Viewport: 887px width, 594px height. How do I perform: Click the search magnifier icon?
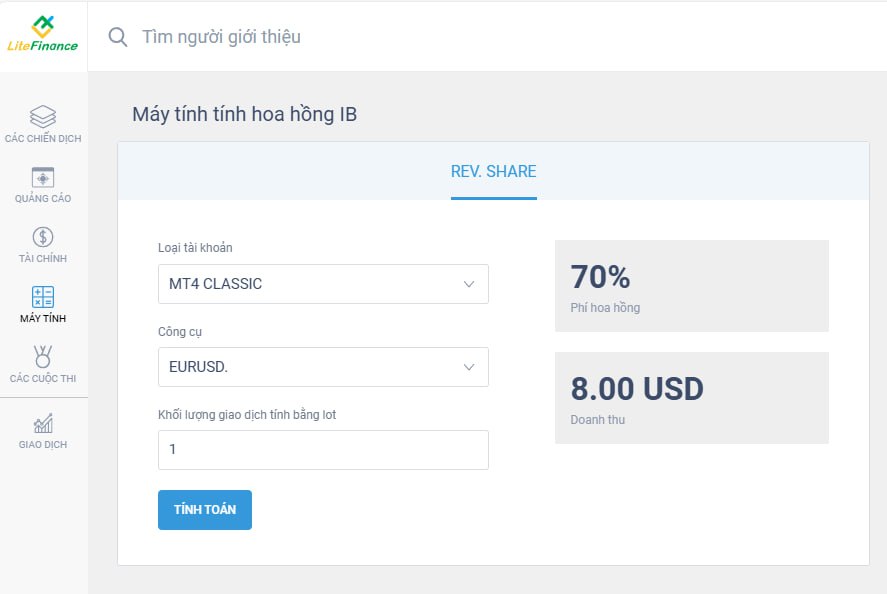coord(118,37)
